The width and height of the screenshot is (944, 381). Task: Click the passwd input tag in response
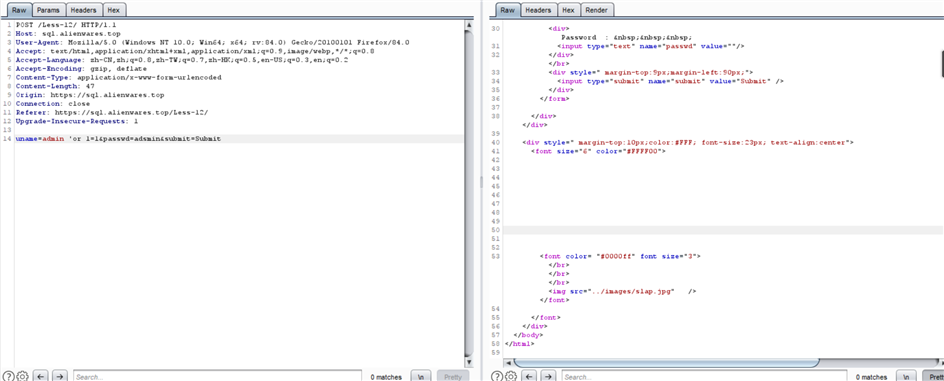651,46
